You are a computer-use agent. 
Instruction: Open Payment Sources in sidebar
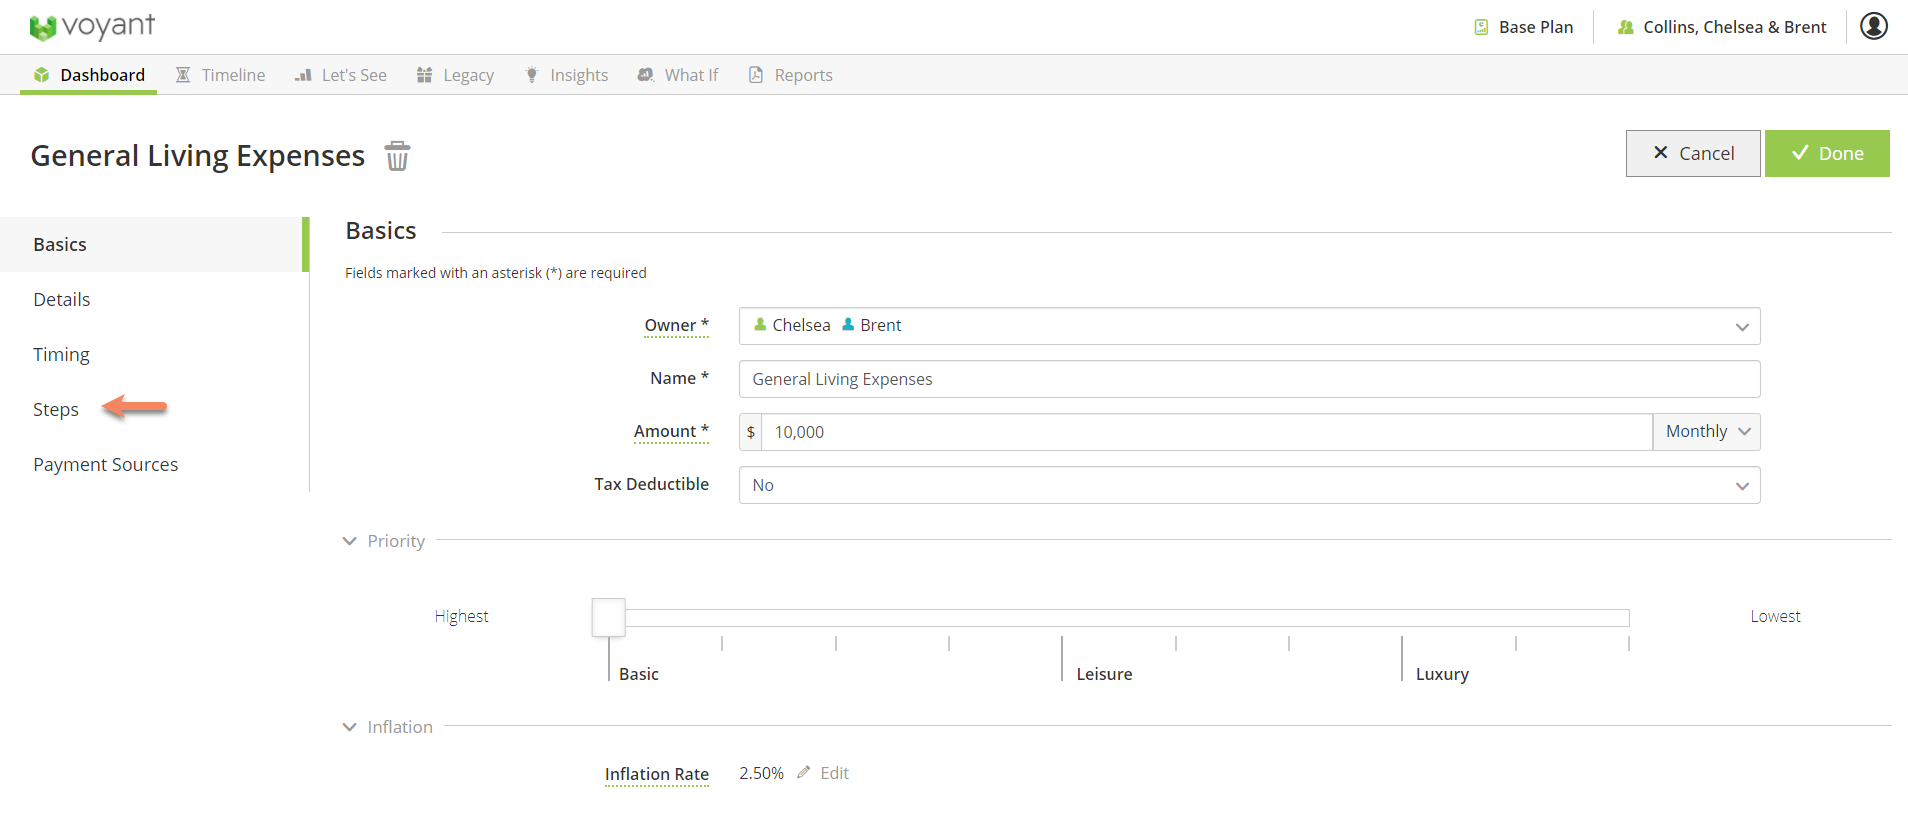click(105, 465)
